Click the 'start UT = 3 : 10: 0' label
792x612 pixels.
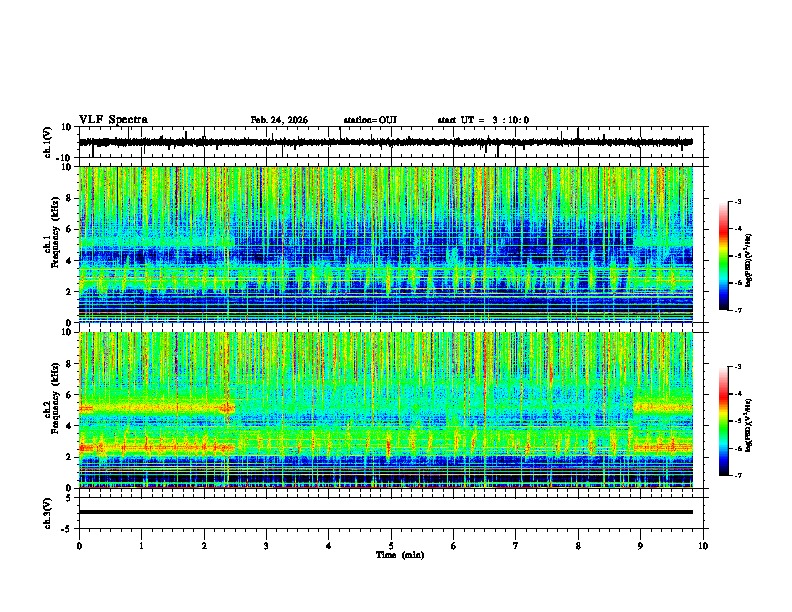[x=483, y=120]
